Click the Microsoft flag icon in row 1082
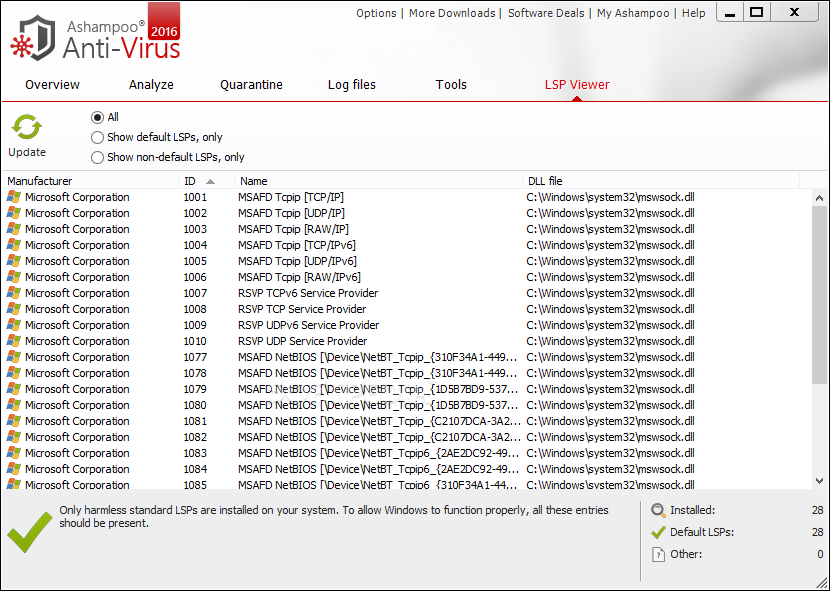Image resolution: width=830 pixels, height=591 pixels. click(x=14, y=437)
